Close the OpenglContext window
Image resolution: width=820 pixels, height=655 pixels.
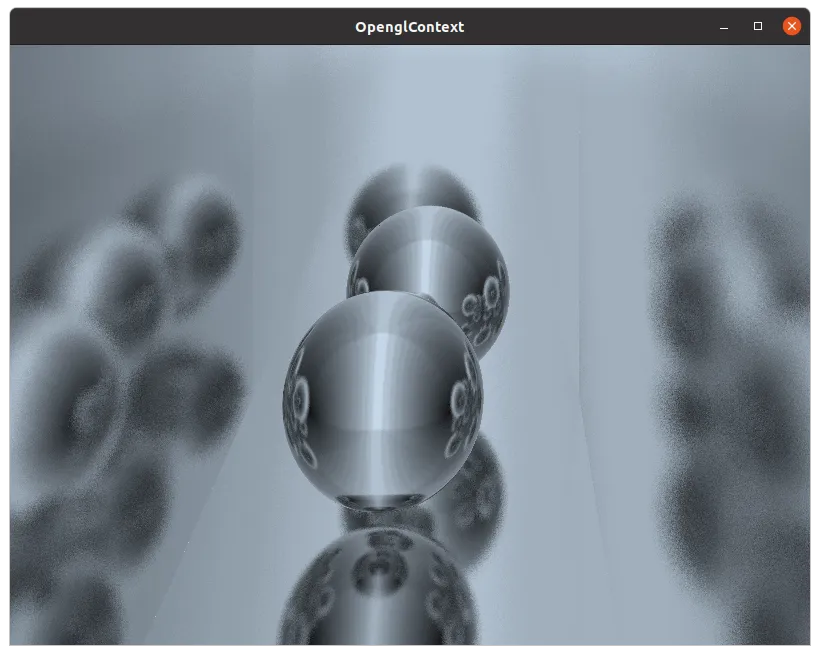pyautogui.click(x=792, y=26)
